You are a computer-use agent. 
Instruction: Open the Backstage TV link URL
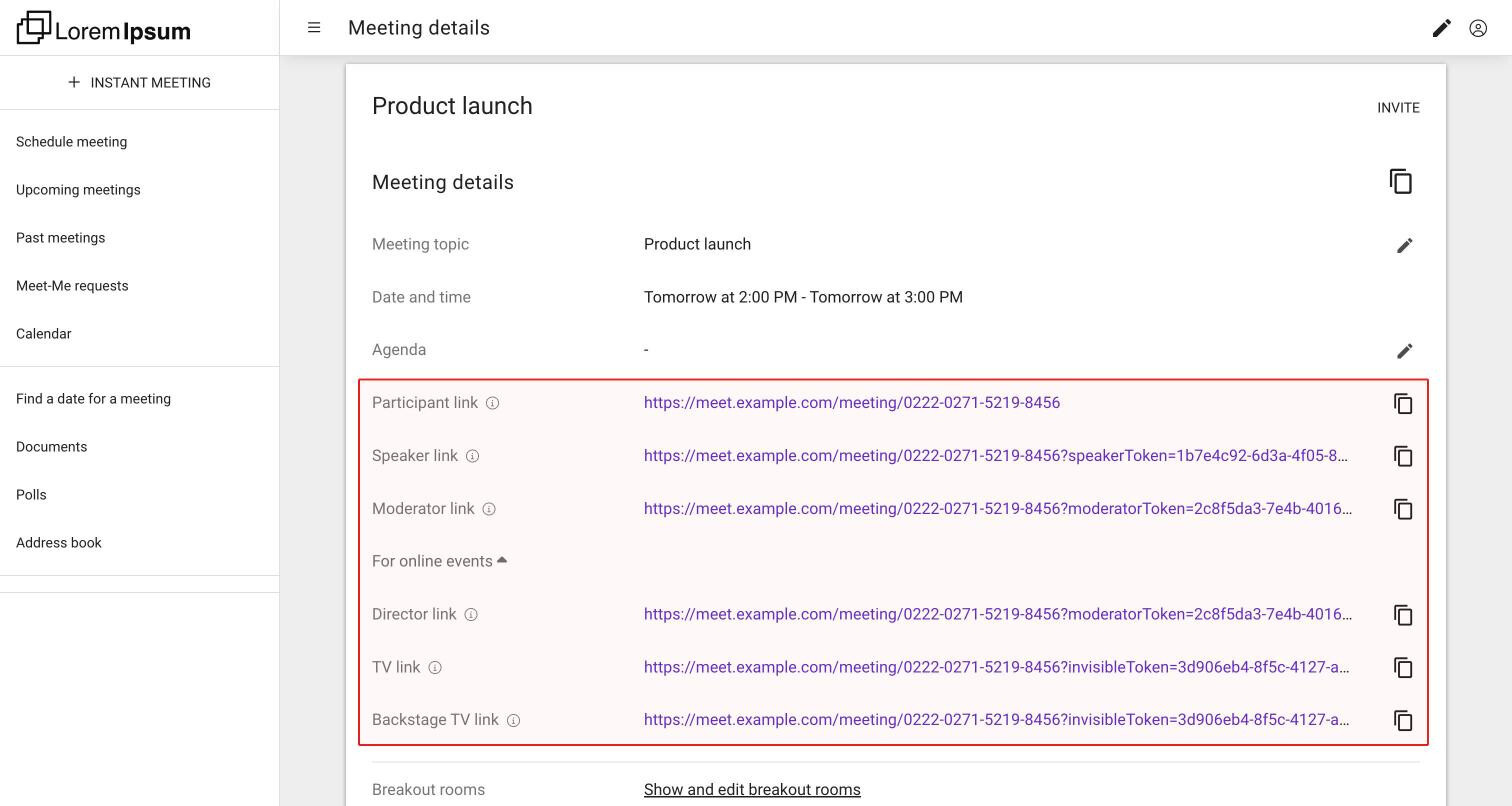pos(997,720)
